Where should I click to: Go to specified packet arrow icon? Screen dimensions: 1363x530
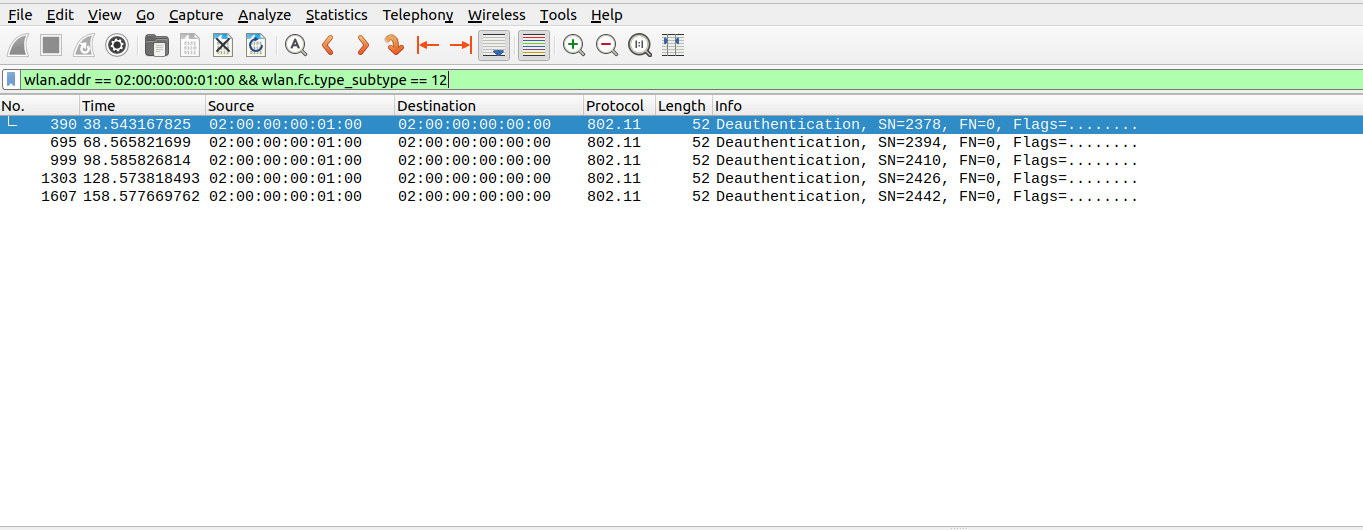tap(394, 45)
